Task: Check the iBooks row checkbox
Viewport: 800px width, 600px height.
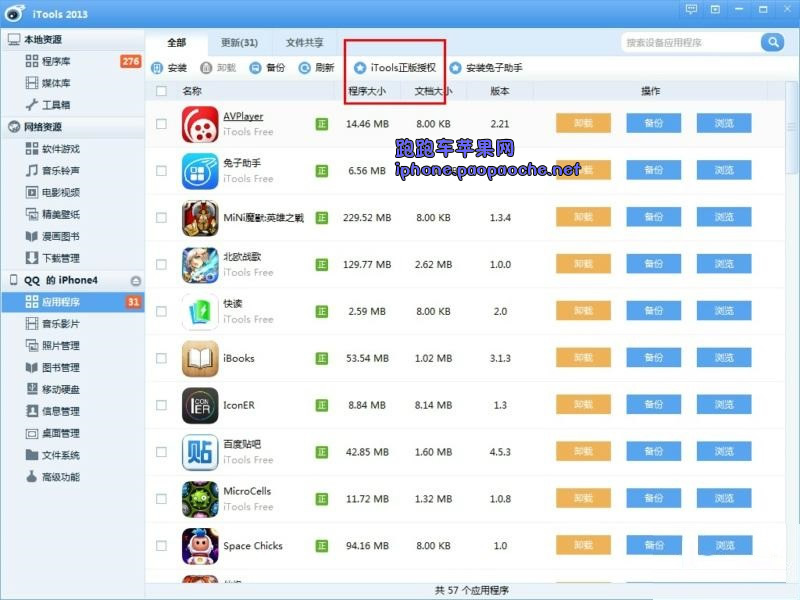Action: point(161,358)
